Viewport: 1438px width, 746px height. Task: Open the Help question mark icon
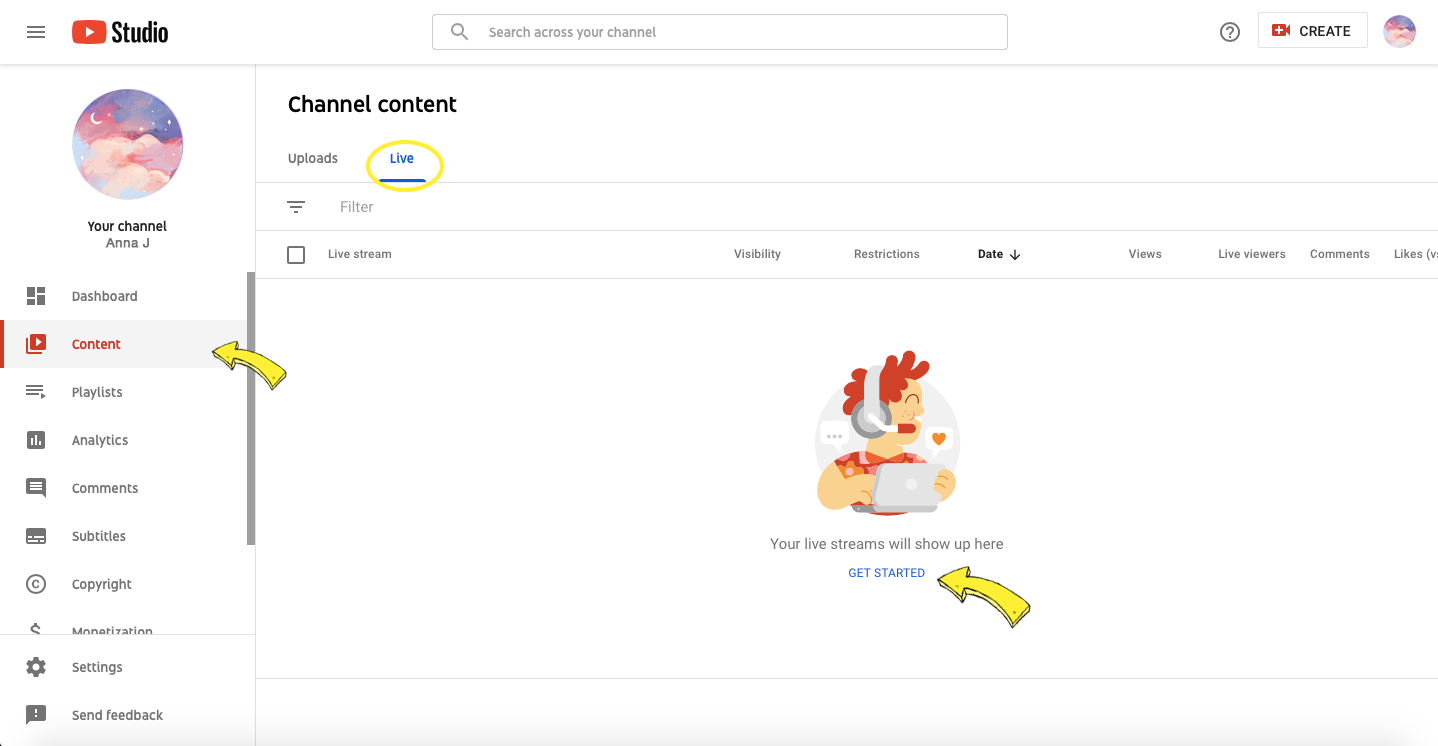[x=1229, y=31]
